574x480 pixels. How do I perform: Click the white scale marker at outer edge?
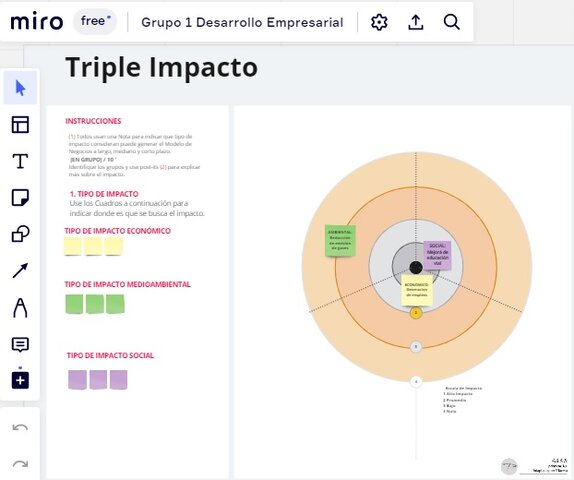(415, 382)
